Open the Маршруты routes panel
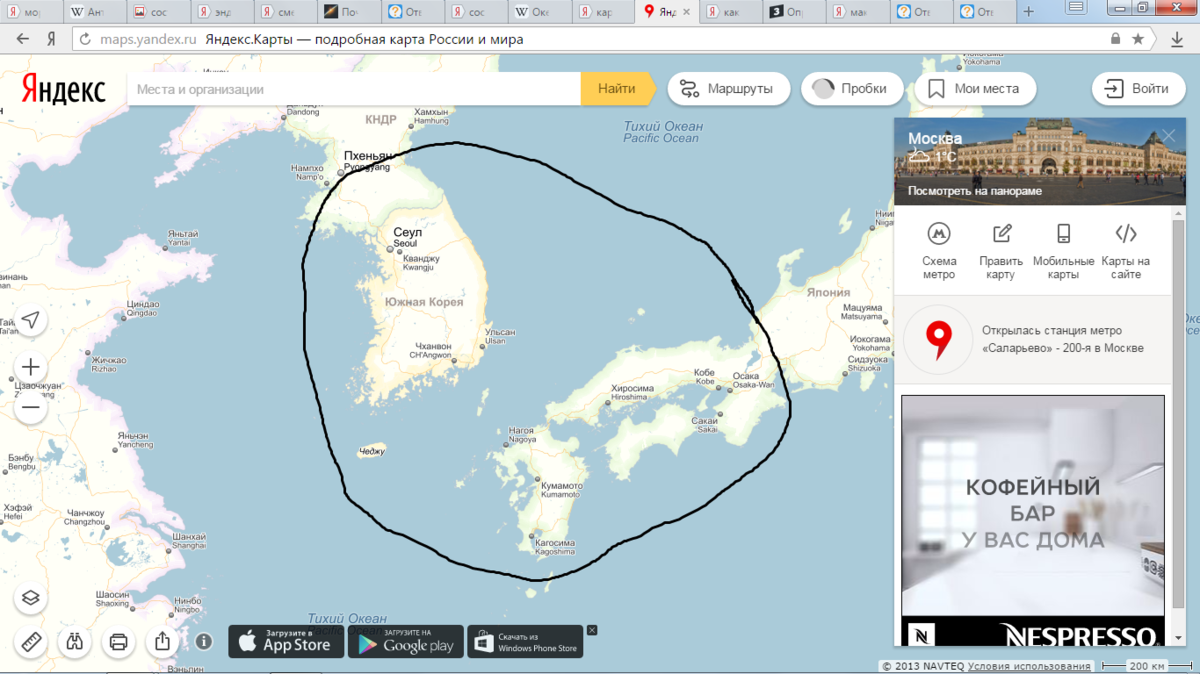1200x674 pixels. click(727, 89)
